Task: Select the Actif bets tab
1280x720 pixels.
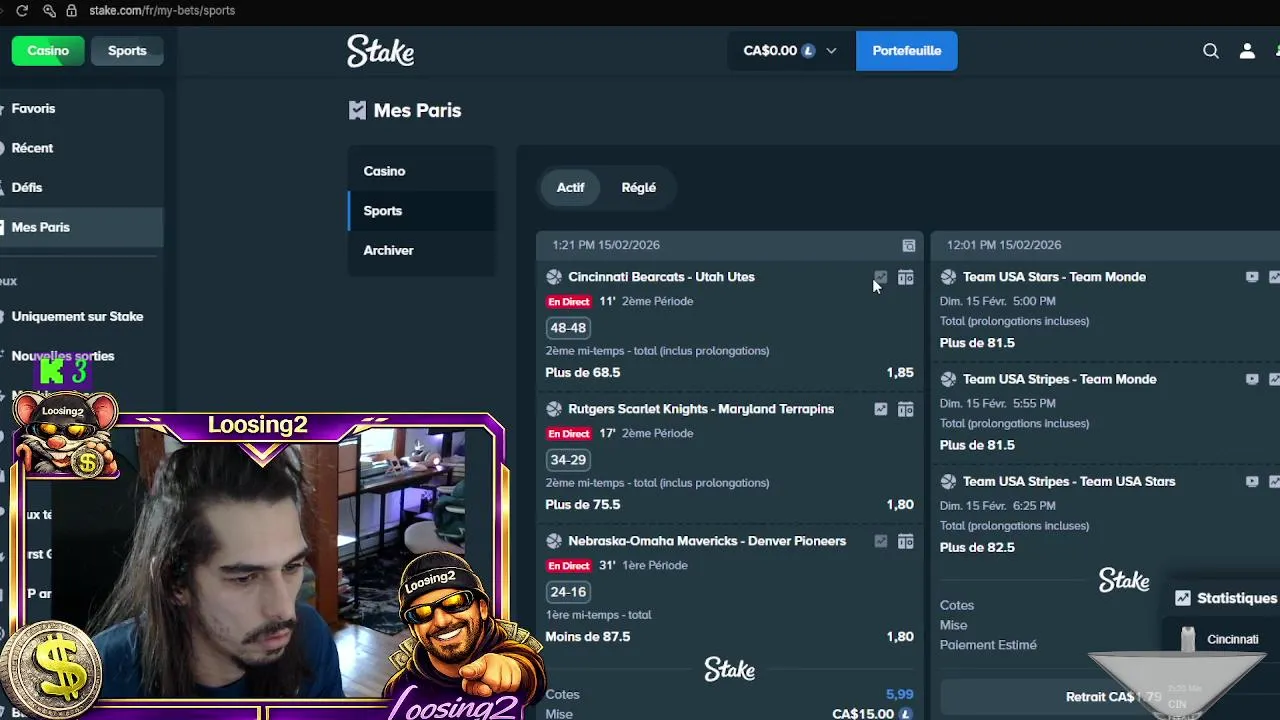Action: [570, 187]
